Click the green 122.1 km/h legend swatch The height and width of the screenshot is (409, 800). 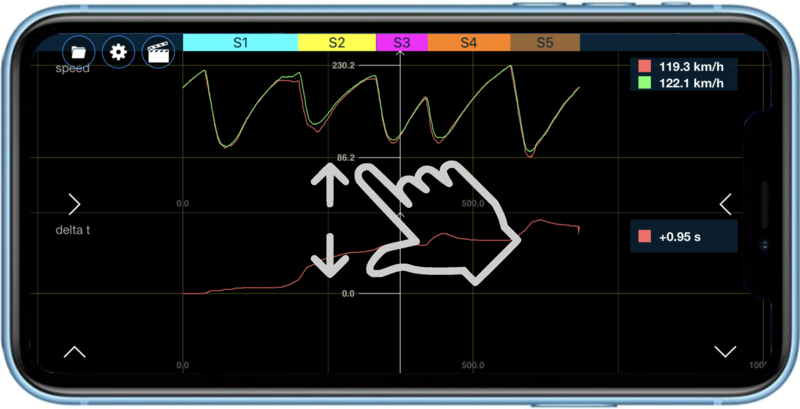pyautogui.click(x=644, y=83)
